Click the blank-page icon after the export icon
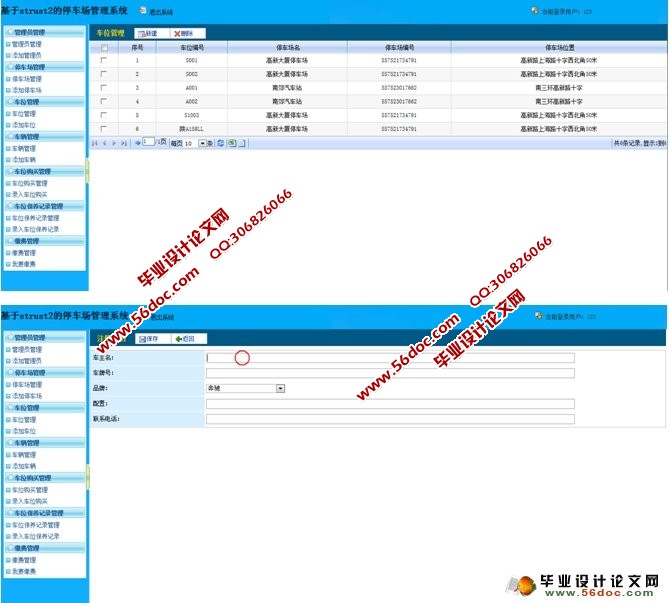Viewport: 669px width, 603px height. [242, 143]
